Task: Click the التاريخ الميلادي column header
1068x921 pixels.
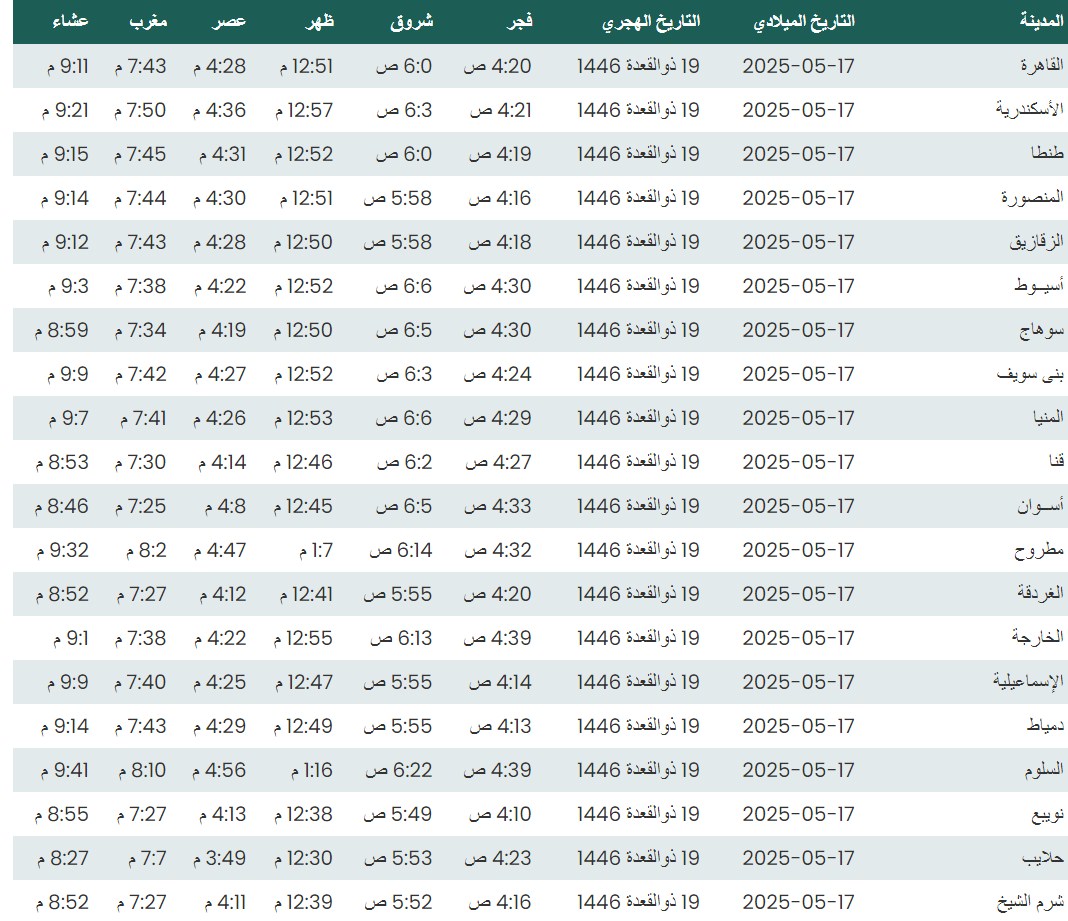Action: pos(804,21)
